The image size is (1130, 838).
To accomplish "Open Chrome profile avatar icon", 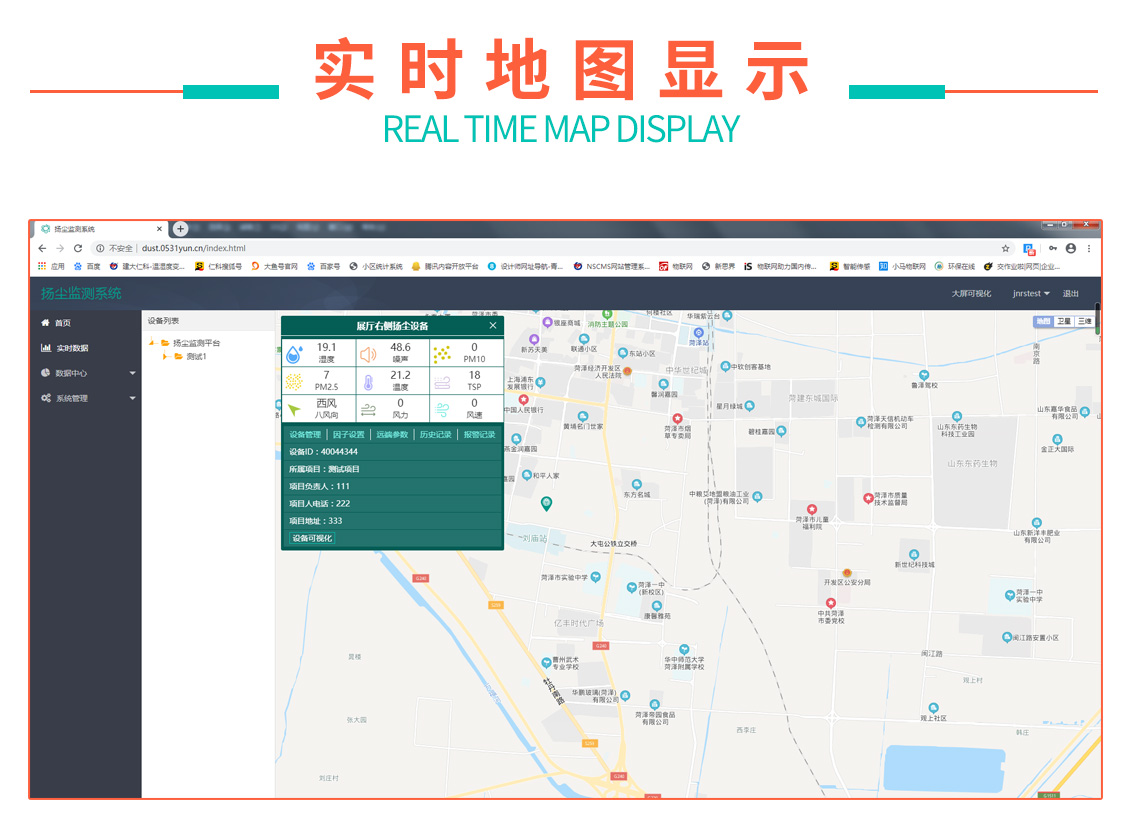I will tap(1071, 248).
